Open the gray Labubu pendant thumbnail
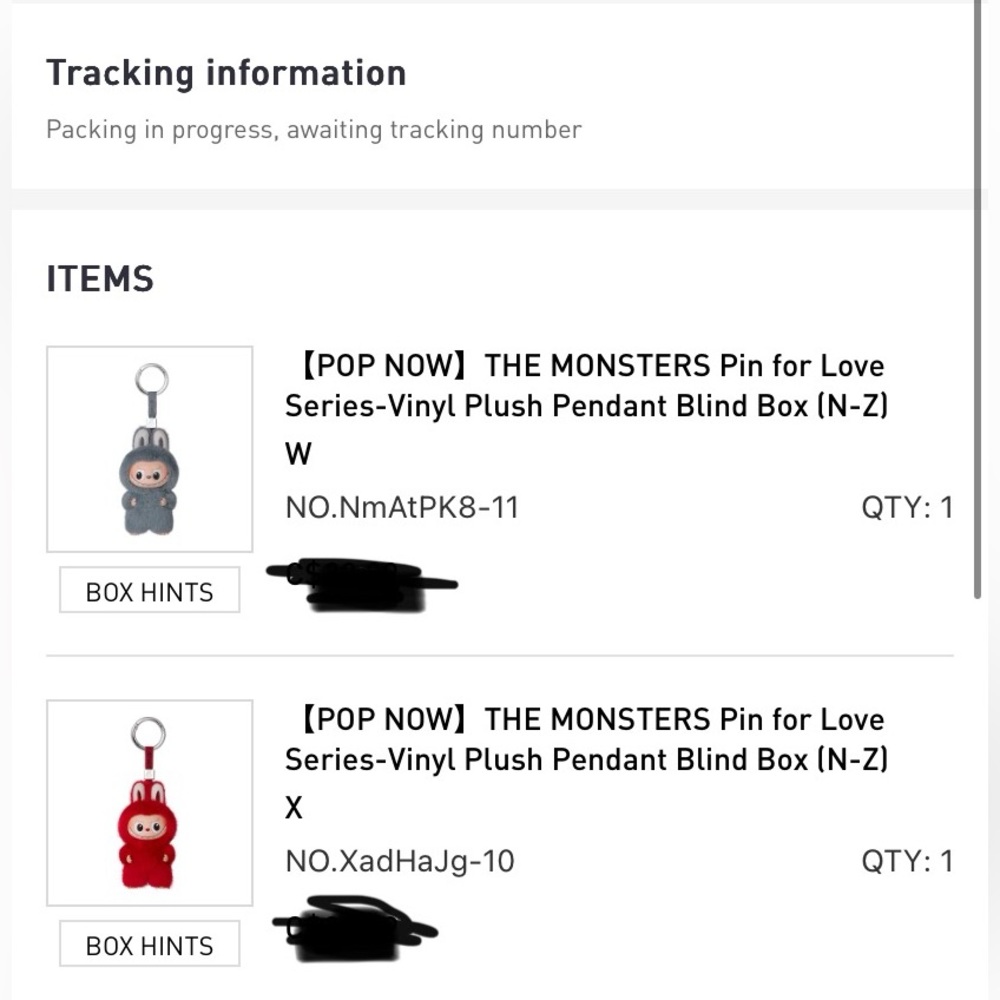This screenshot has width=1000, height=1000. point(149,449)
